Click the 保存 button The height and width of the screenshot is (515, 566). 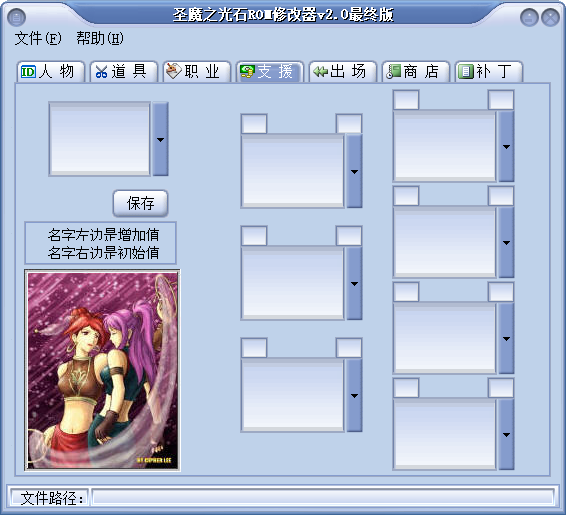coord(140,203)
